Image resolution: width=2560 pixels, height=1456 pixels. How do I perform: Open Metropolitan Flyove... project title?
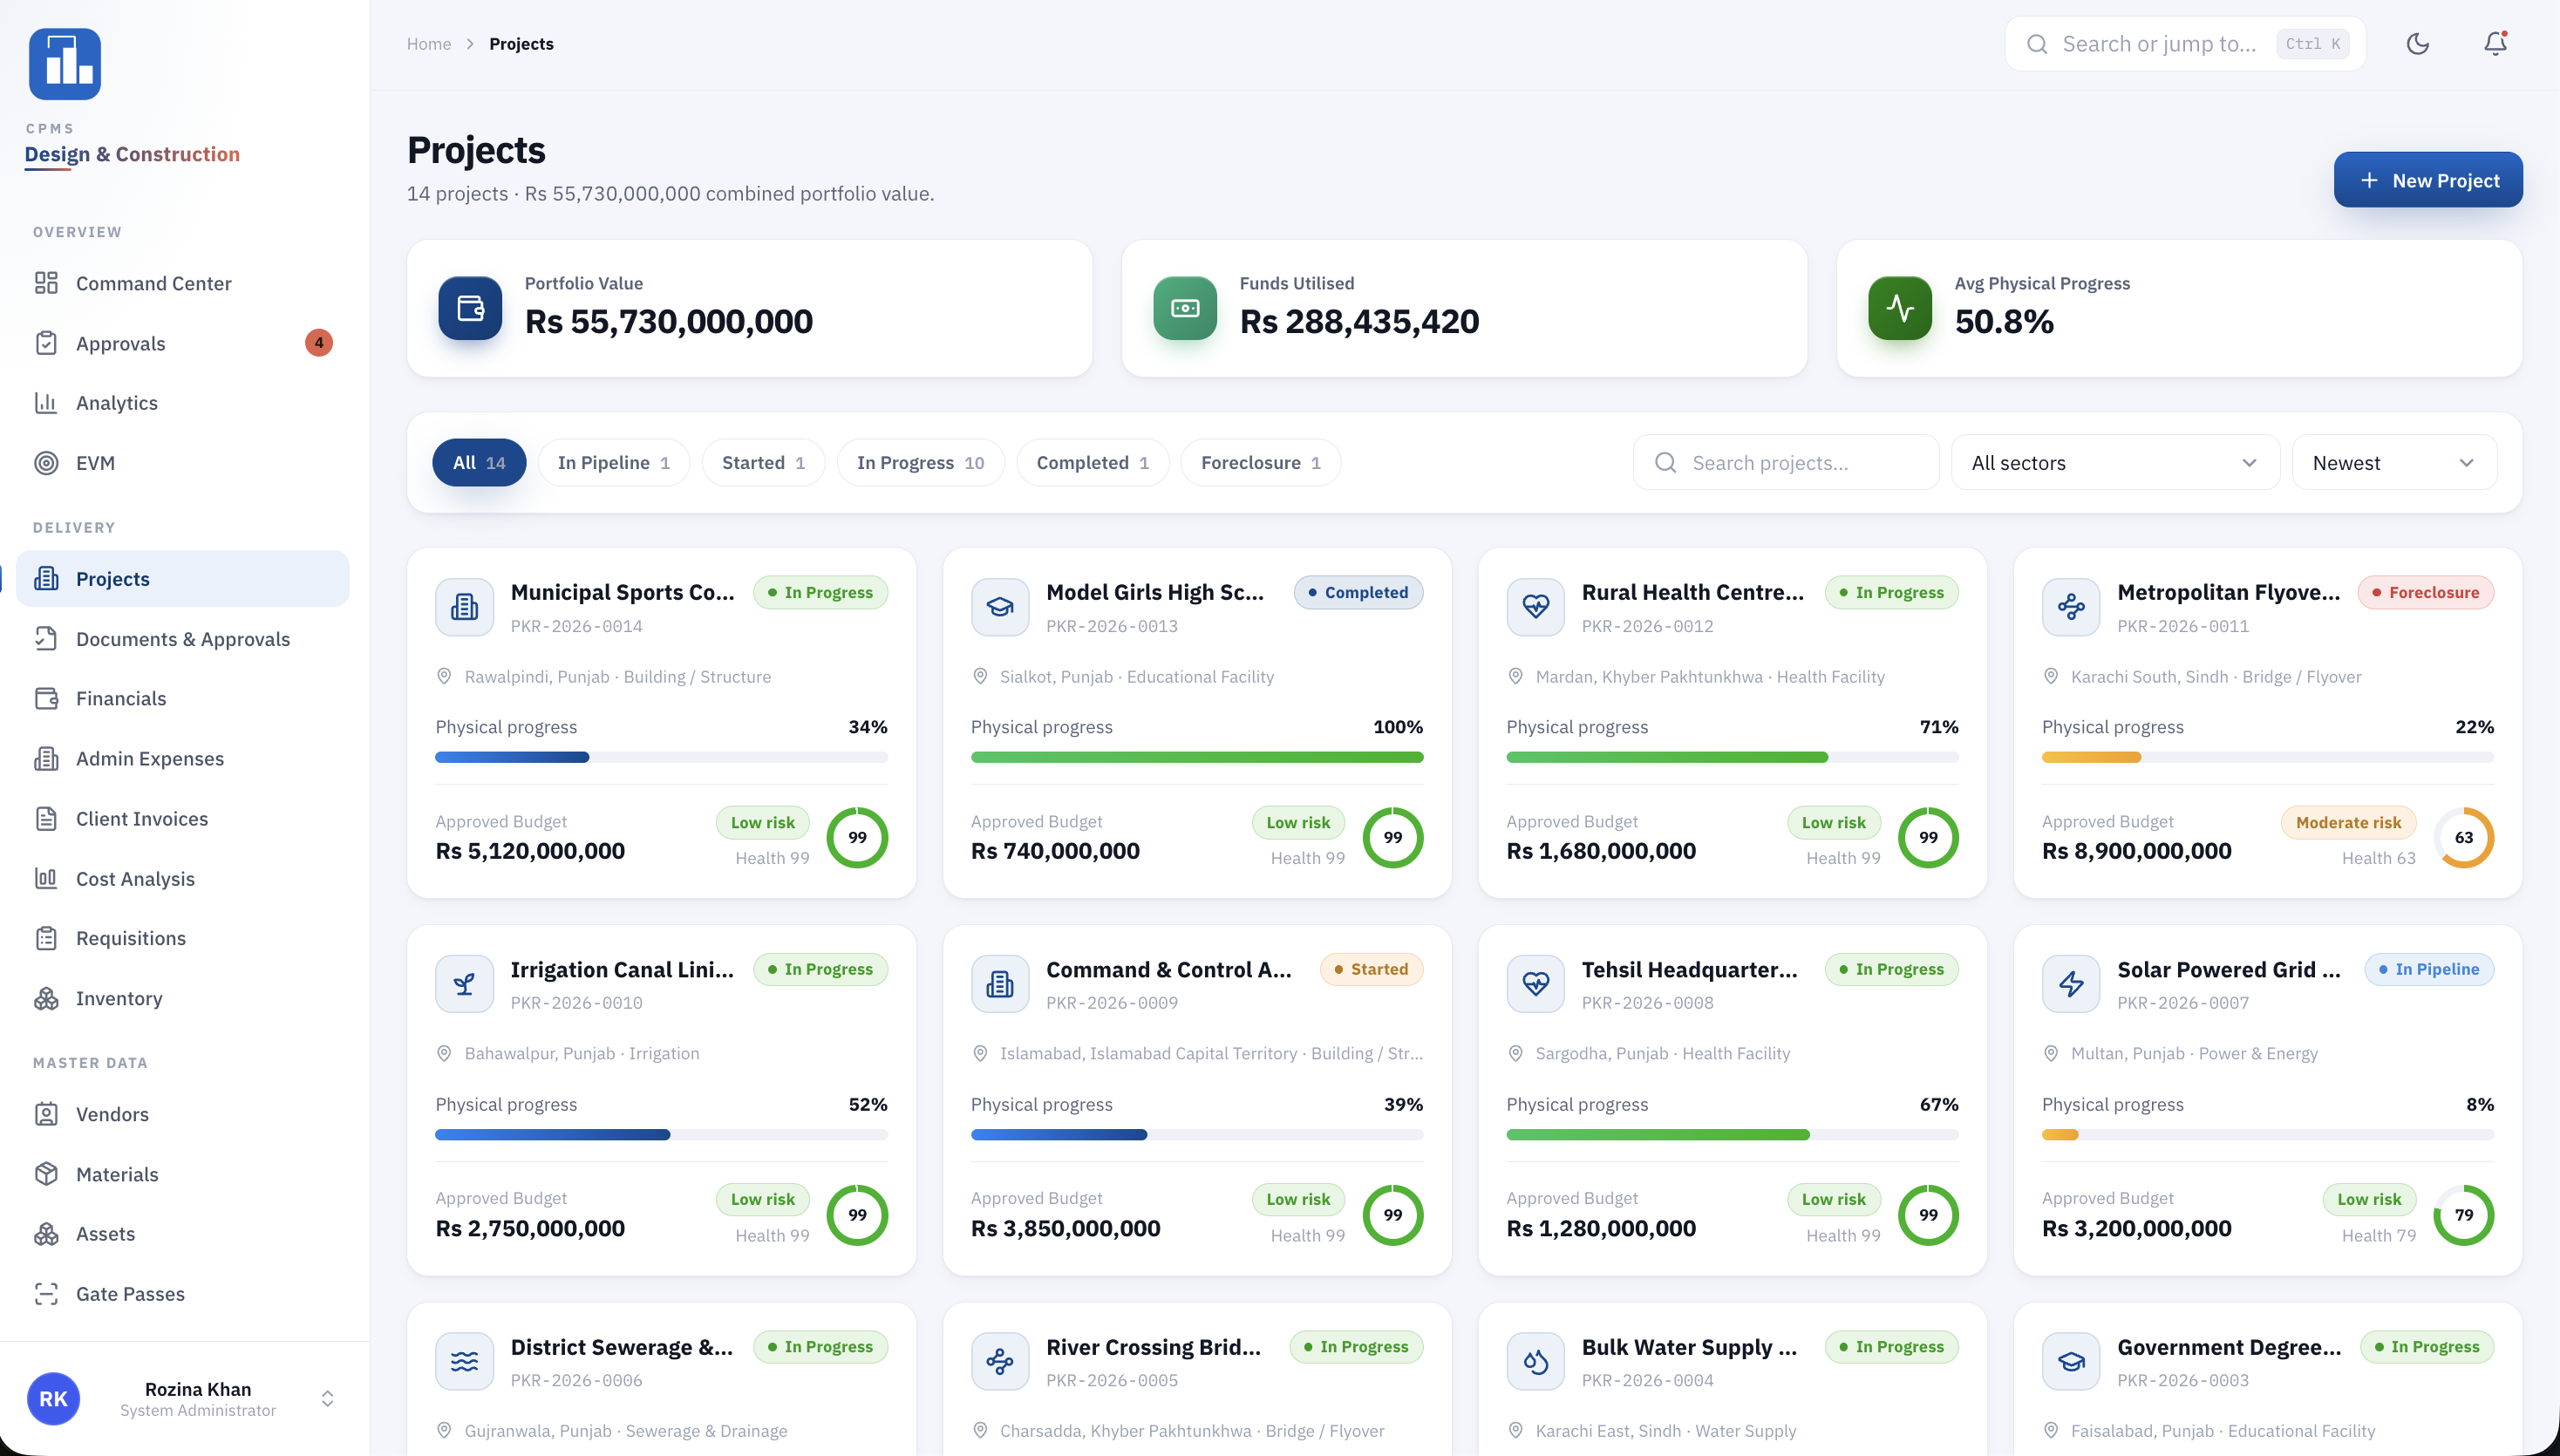click(2228, 592)
